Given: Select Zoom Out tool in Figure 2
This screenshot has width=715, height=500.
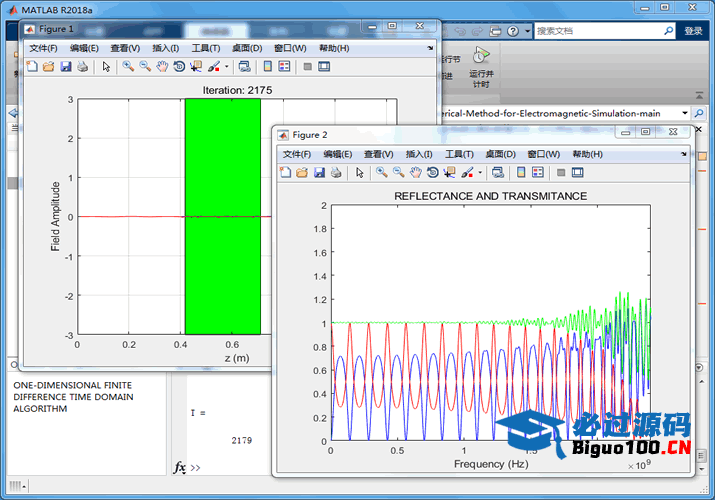Looking at the screenshot, I should point(399,172).
